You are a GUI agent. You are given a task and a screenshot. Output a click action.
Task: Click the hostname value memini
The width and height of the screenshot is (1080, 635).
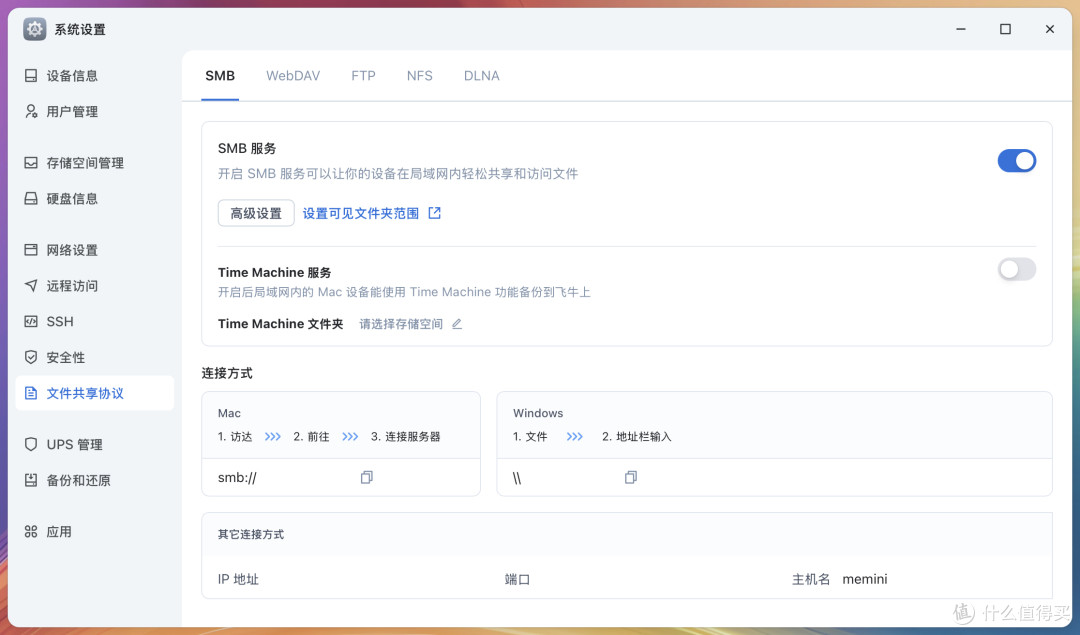click(864, 579)
